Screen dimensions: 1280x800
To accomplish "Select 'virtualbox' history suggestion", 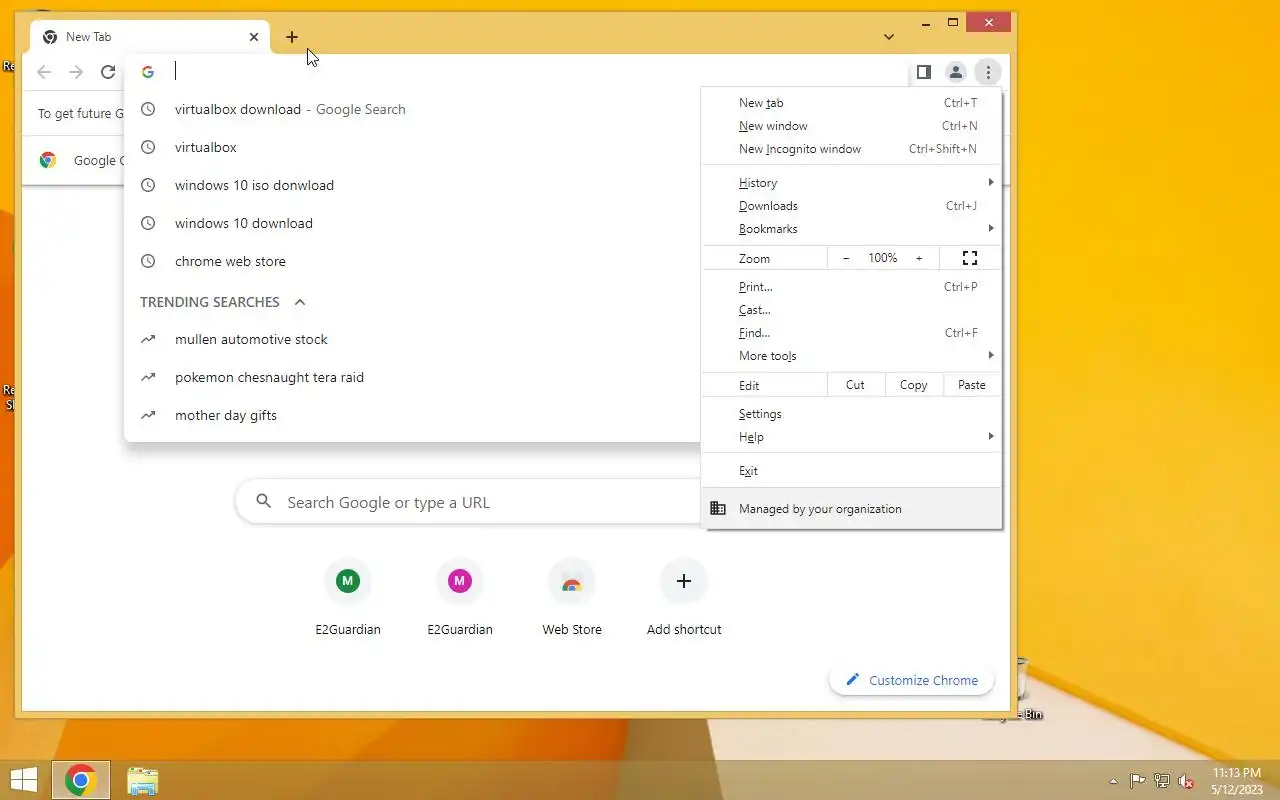I will [412, 147].
